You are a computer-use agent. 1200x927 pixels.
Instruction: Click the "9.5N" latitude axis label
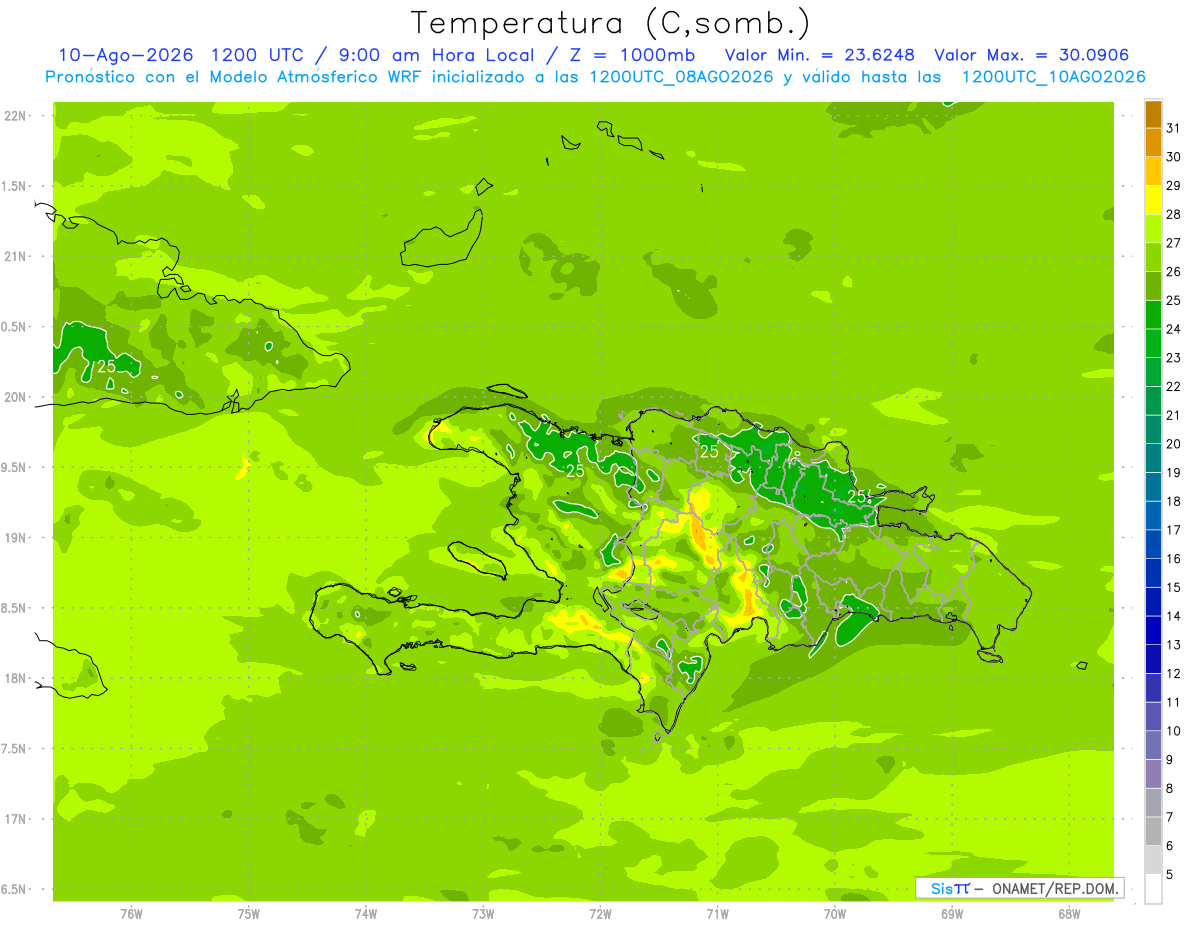tap(15, 468)
